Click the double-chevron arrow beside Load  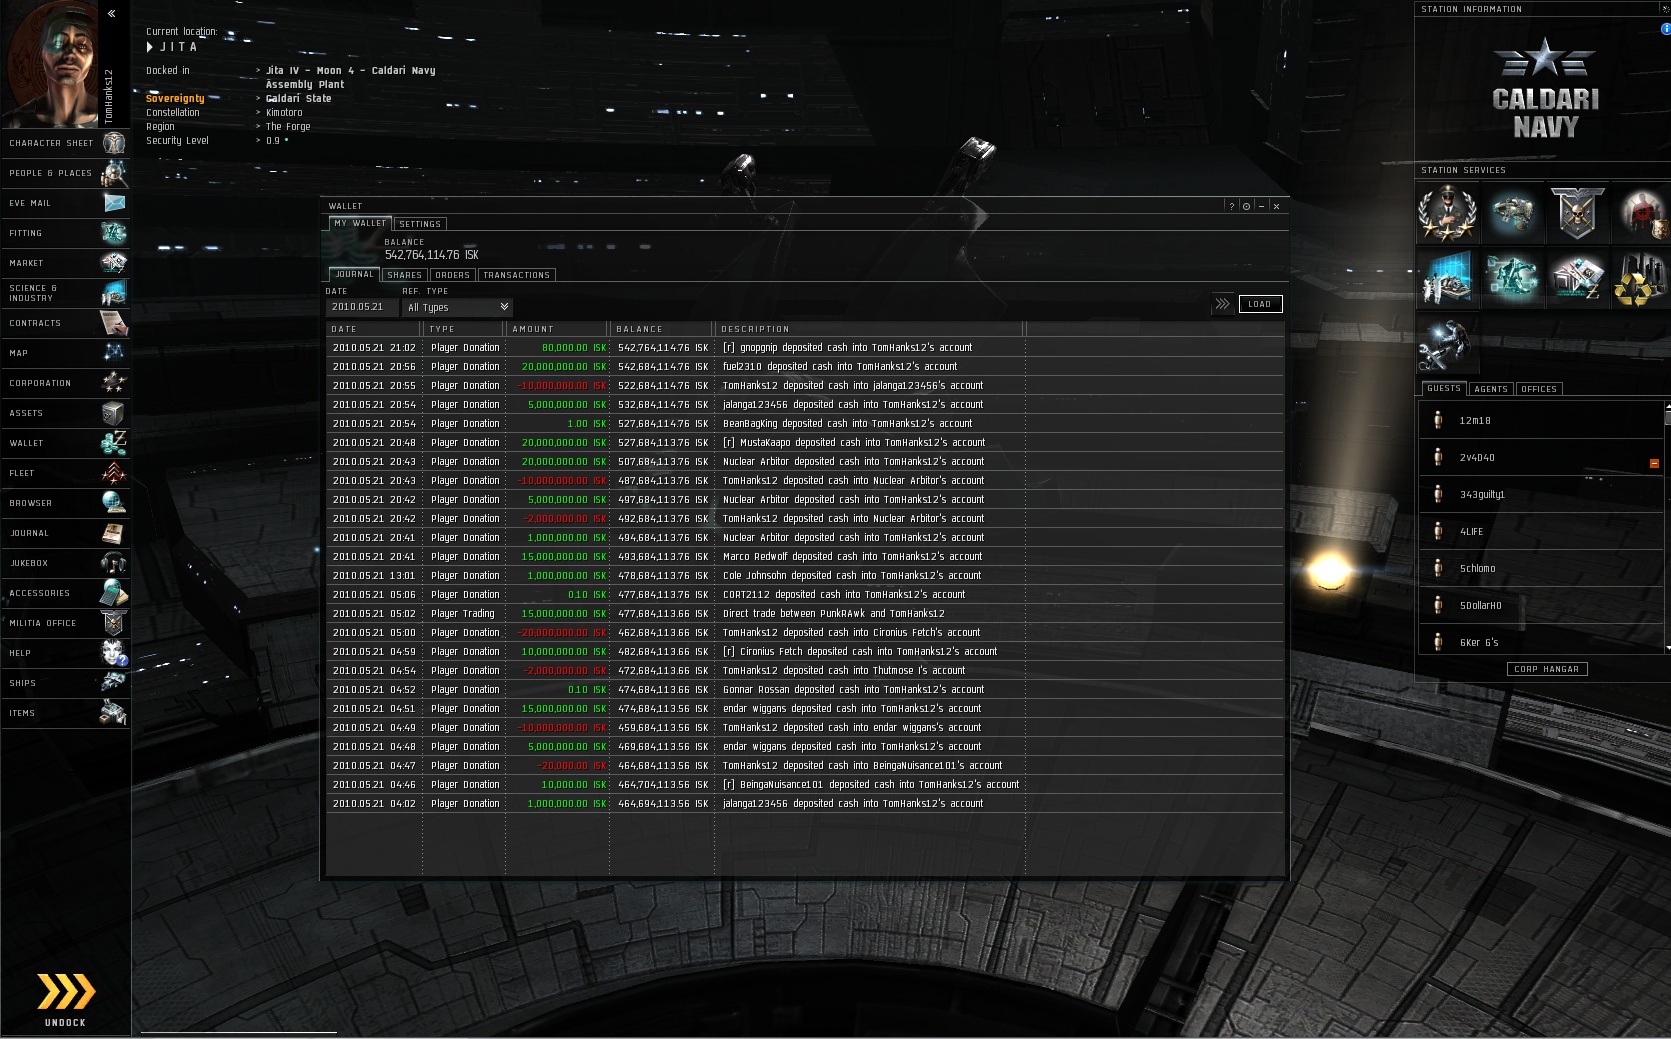(x=1222, y=304)
